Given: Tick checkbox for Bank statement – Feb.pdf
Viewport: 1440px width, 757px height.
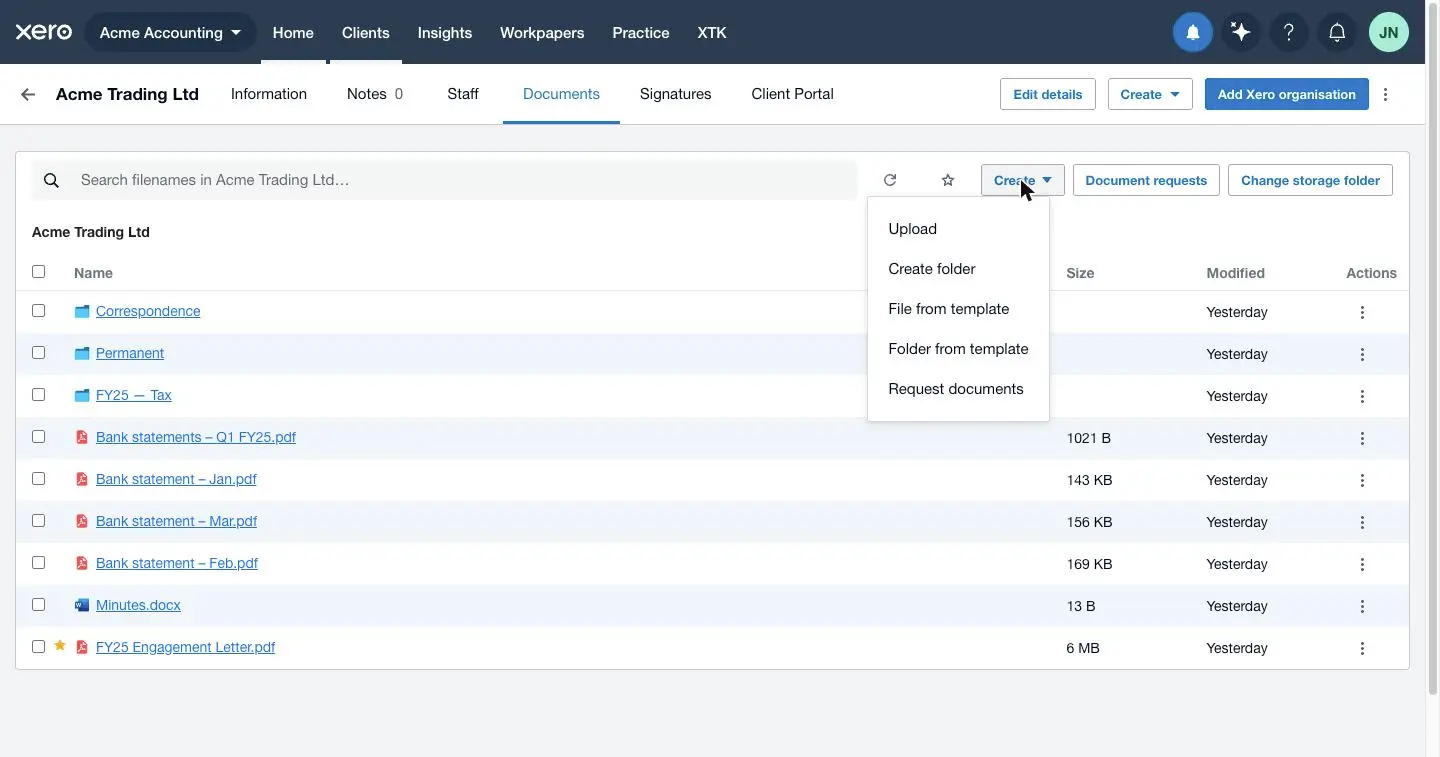Looking at the screenshot, I should (39, 563).
